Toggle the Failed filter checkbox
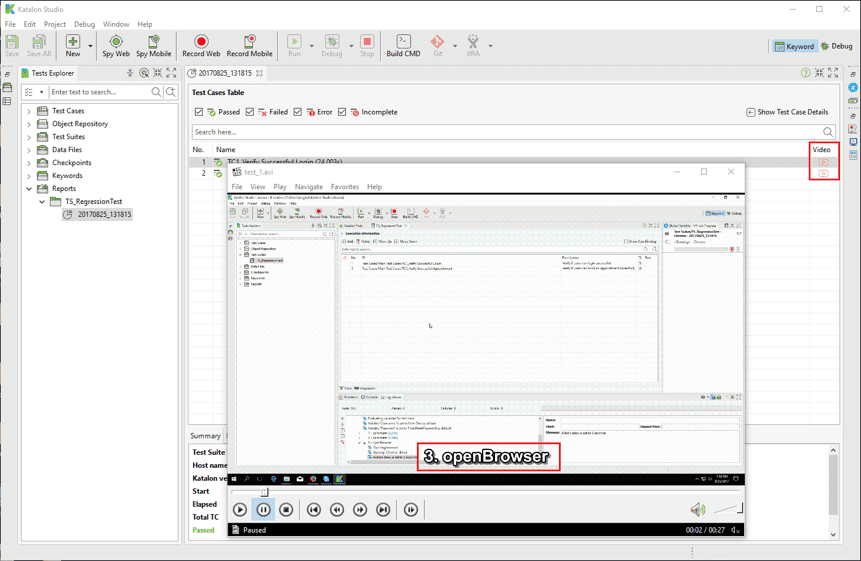Viewport: 861px width, 561px height. [x=250, y=112]
